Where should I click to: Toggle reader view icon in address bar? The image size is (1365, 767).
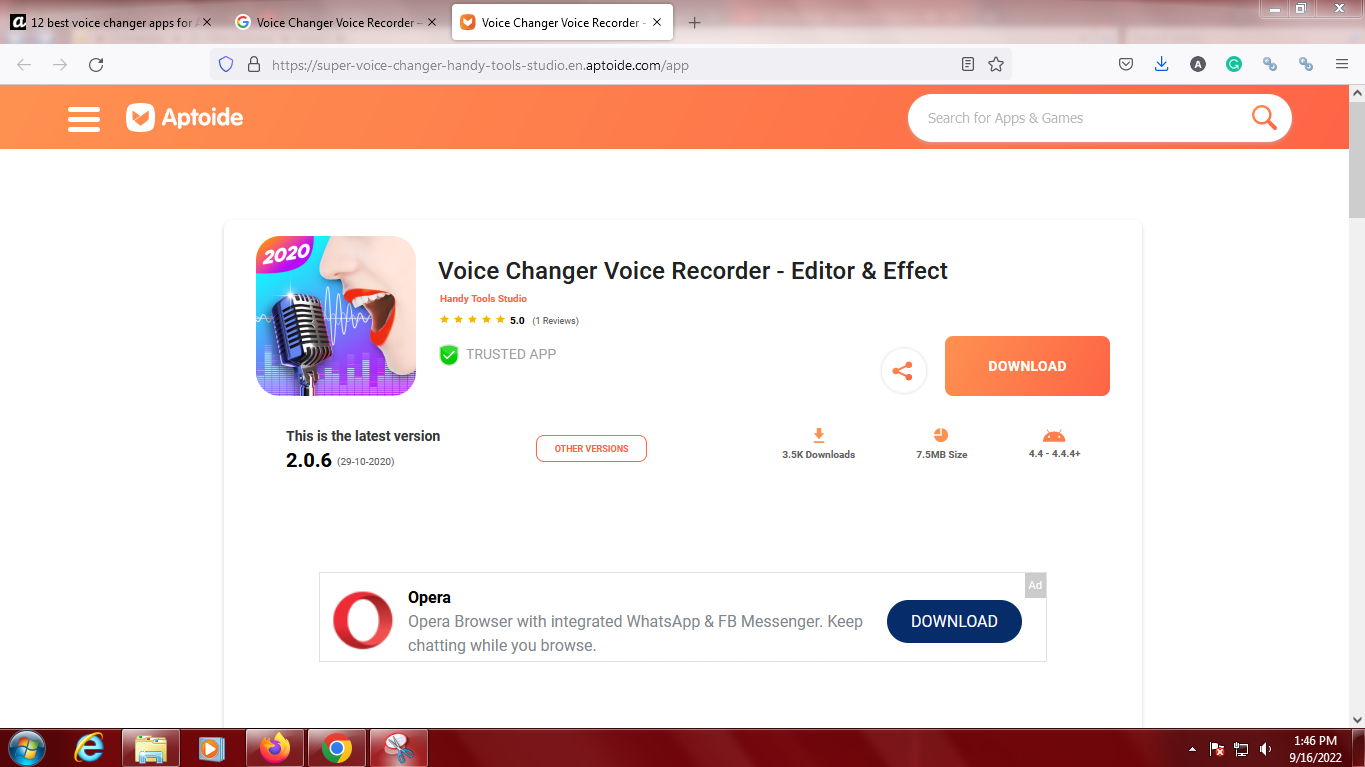[967, 64]
